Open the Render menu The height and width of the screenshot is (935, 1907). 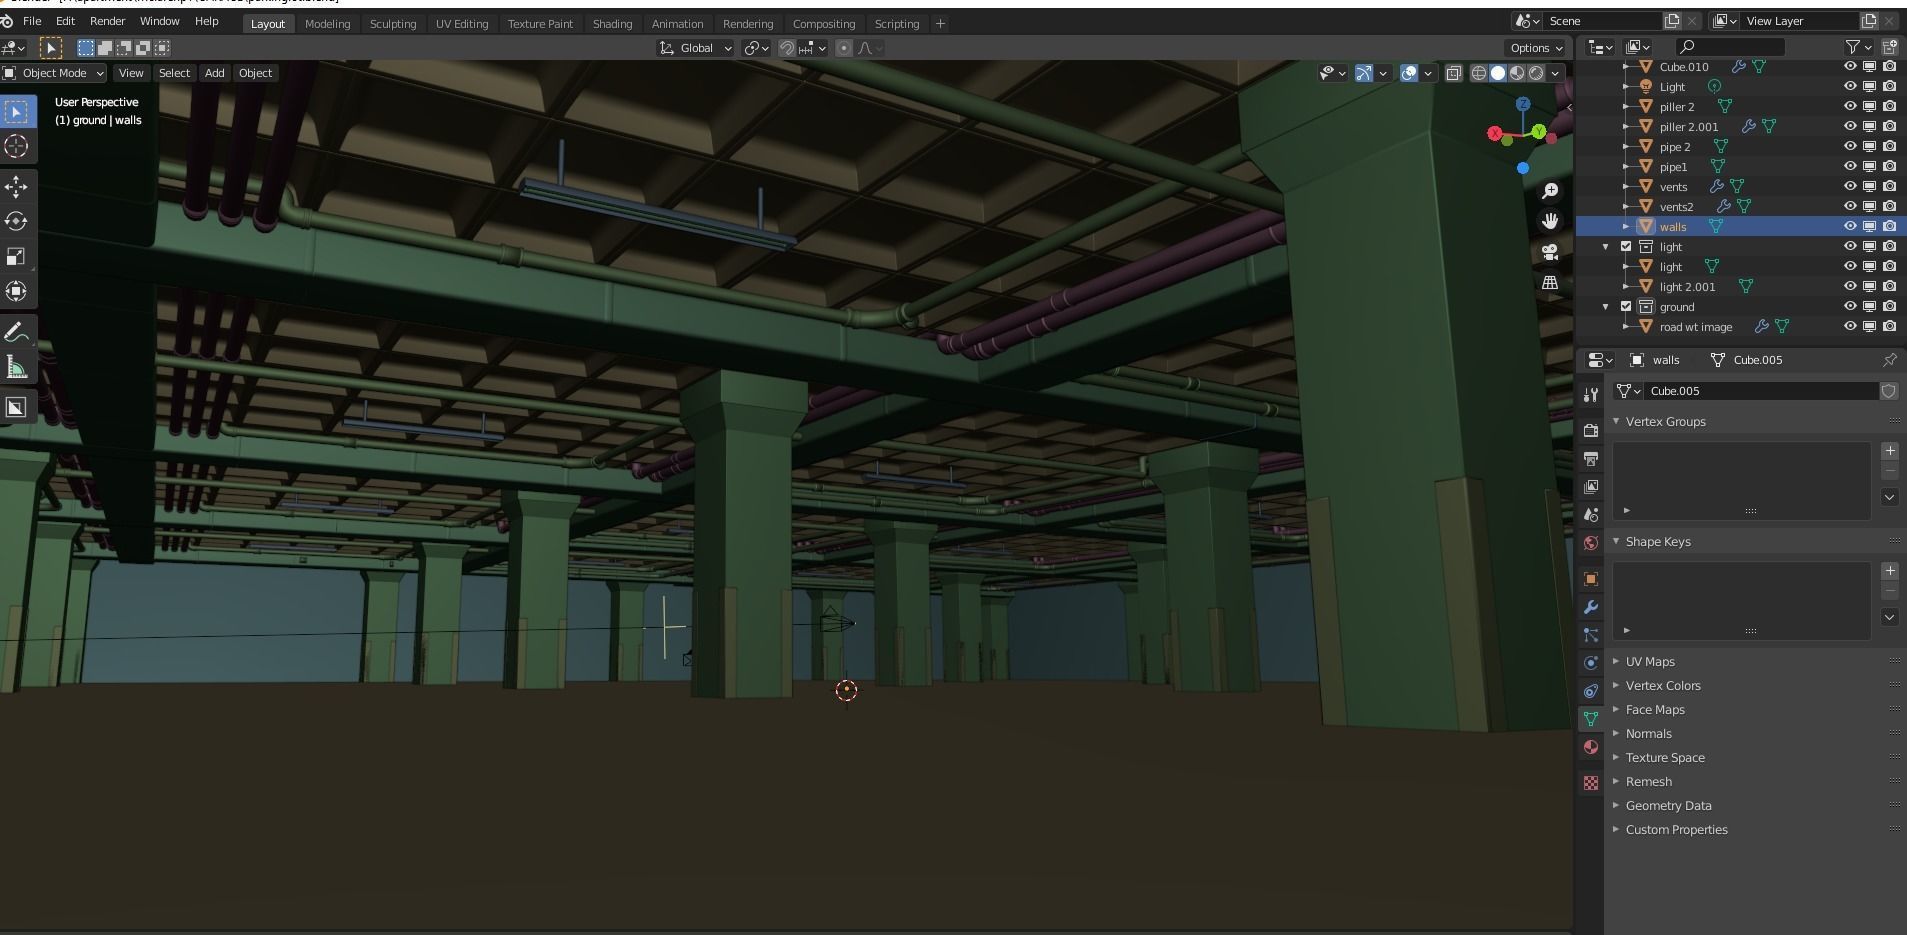click(107, 21)
